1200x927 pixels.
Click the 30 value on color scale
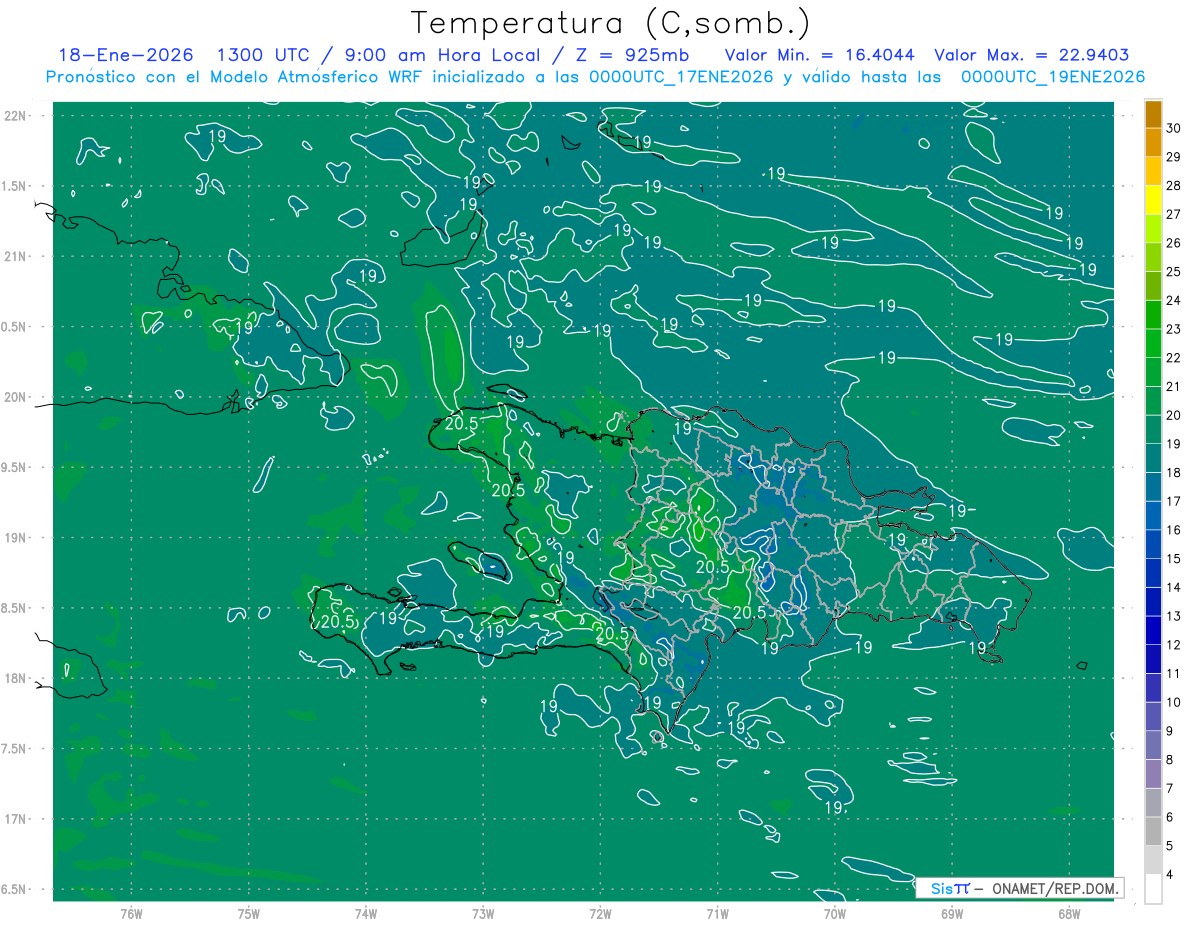pos(1174,128)
